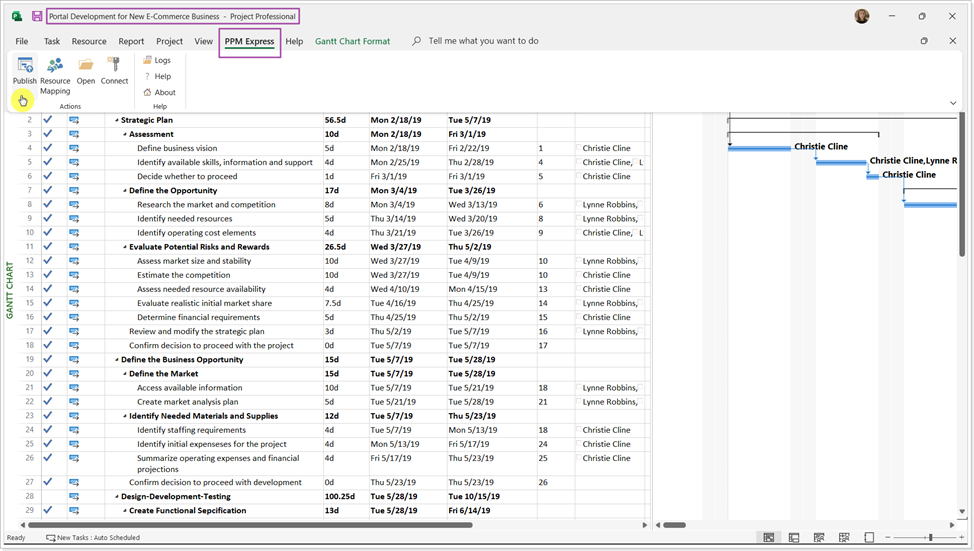Image resolution: width=974 pixels, height=551 pixels.
Task: Select the duration cell '100.25d'
Action: click(x=339, y=496)
